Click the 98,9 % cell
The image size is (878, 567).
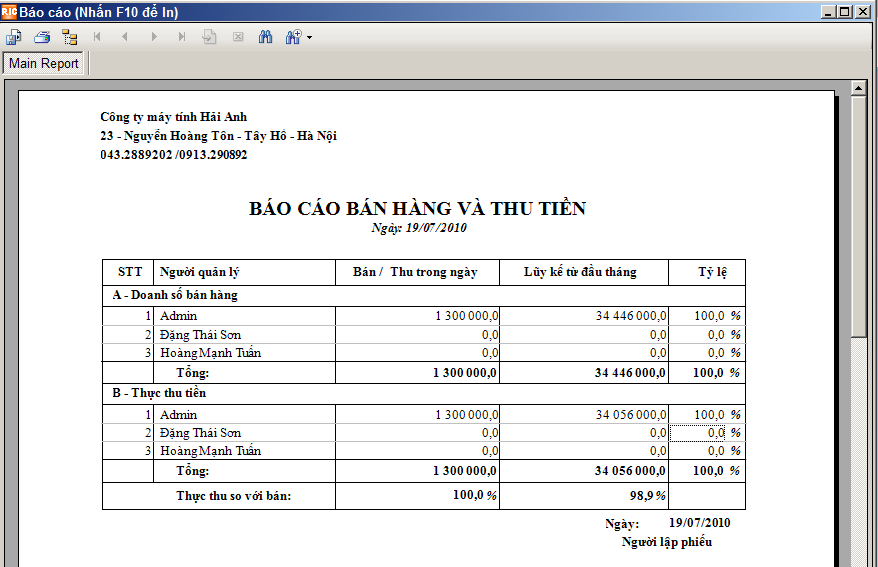pos(647,495)
